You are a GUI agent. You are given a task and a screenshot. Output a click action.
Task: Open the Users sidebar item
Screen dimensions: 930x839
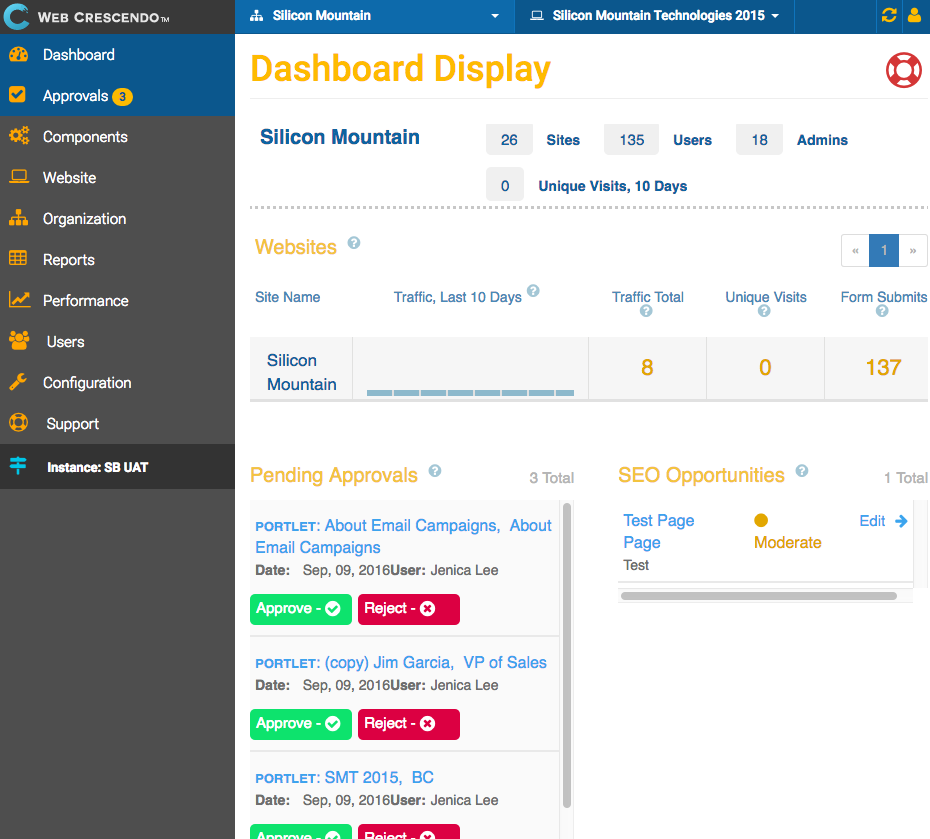click(117, 342)
